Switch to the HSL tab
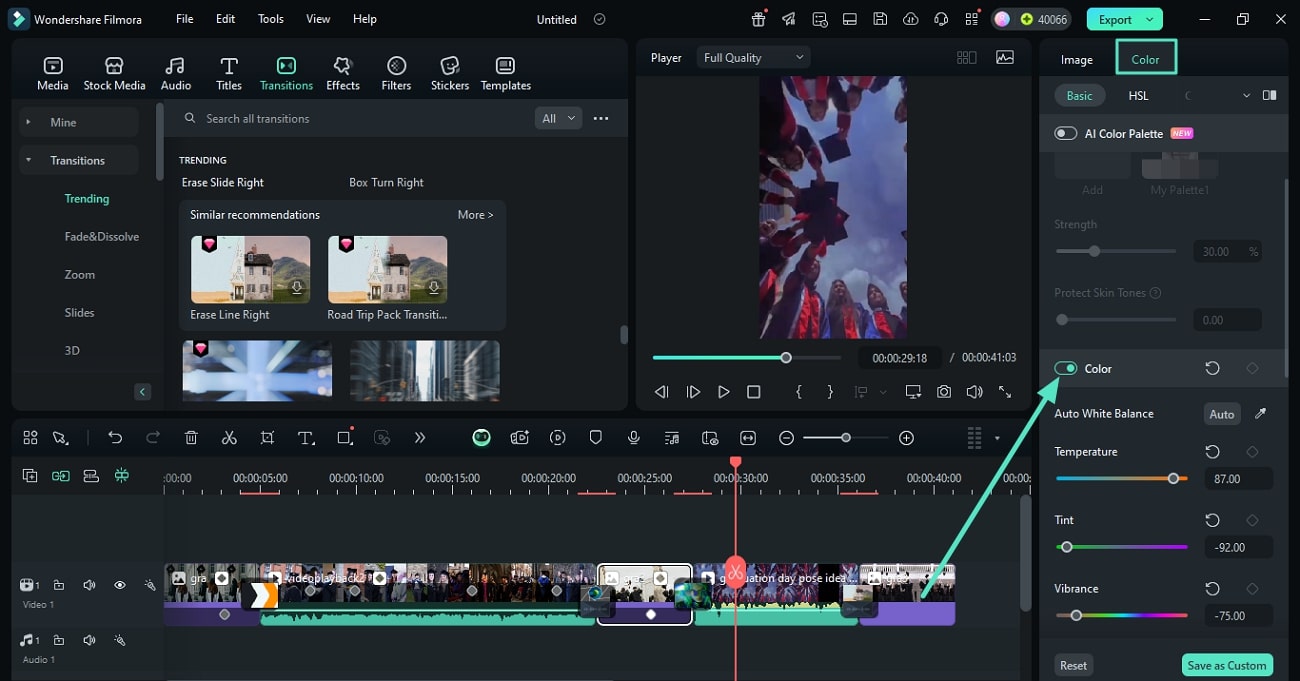Screen dimensions: 1300x681 1138,96
